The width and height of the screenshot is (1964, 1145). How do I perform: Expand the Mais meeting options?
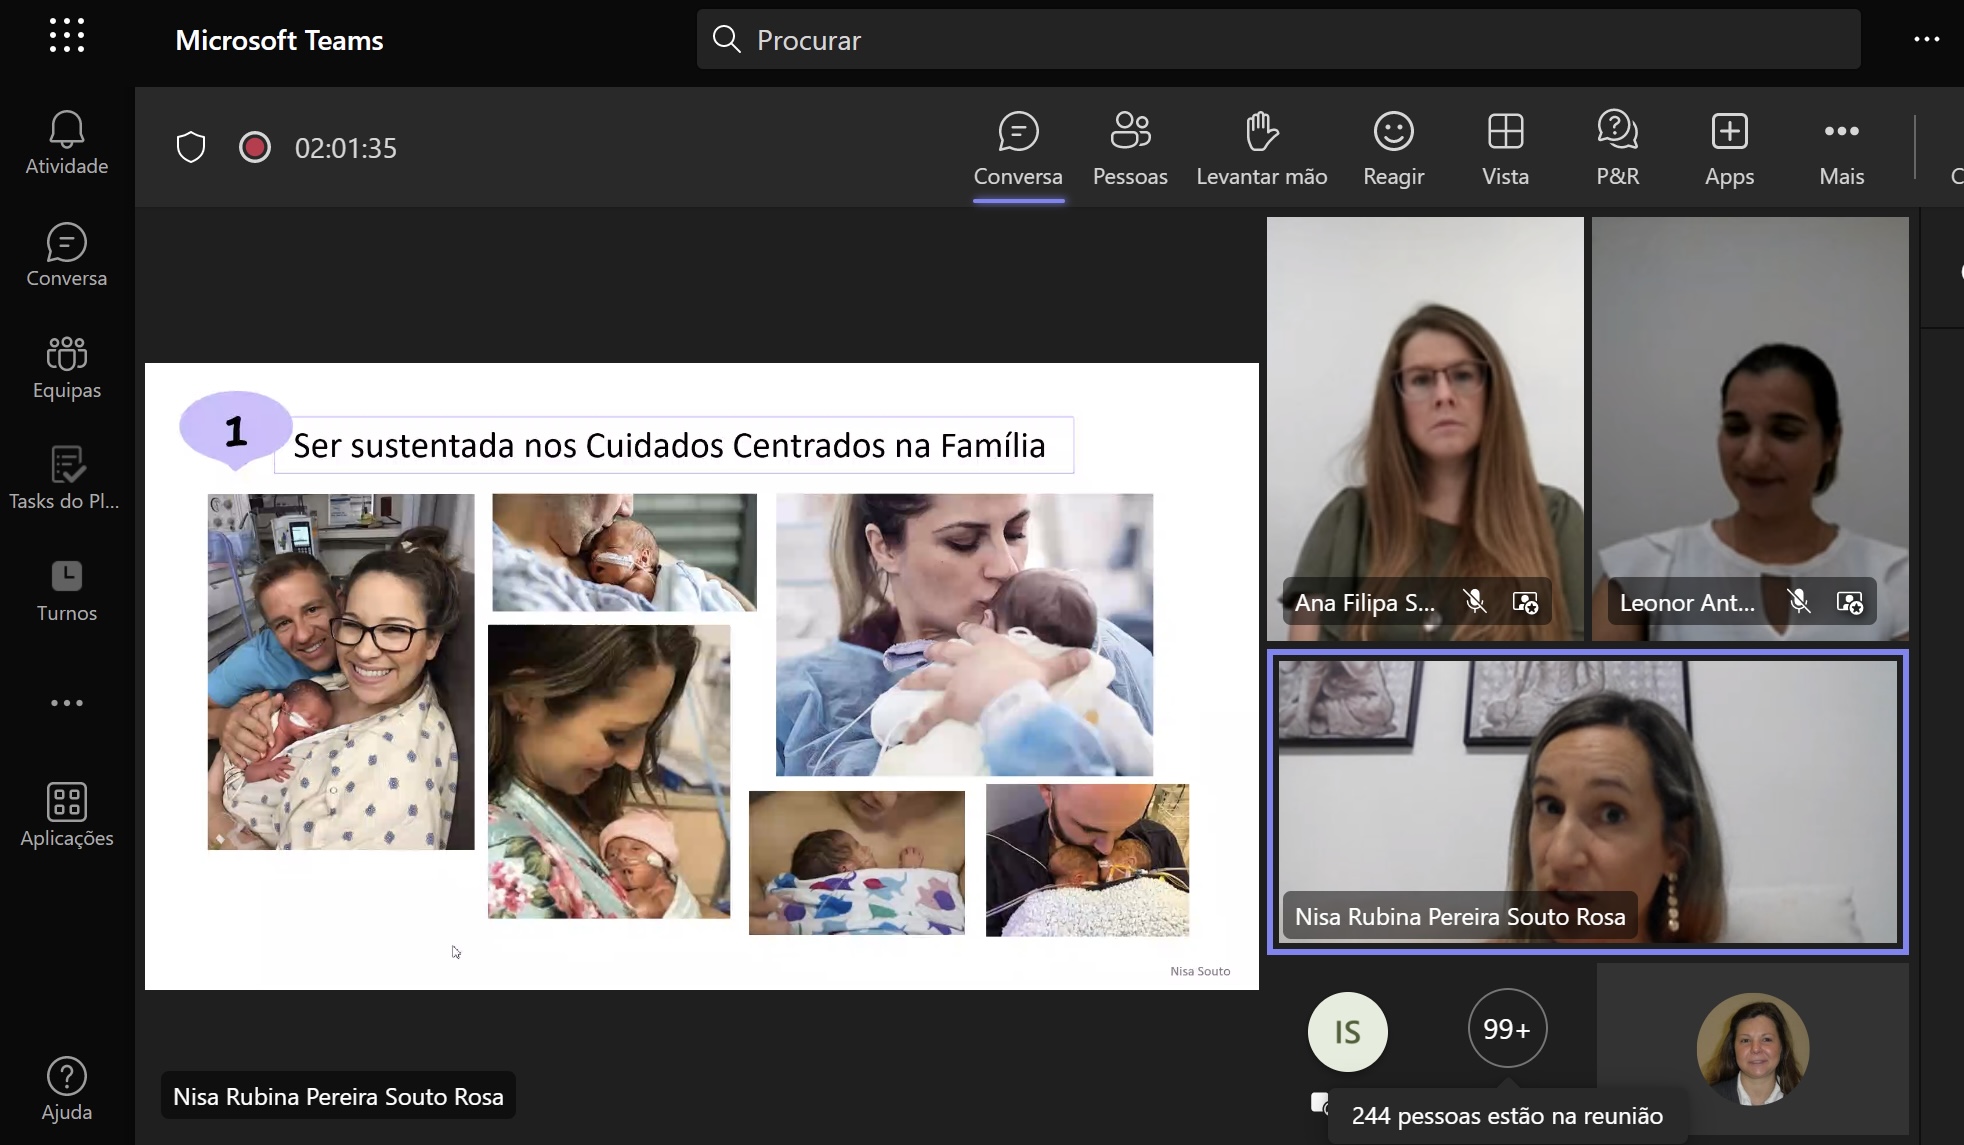click(1841, 148)
